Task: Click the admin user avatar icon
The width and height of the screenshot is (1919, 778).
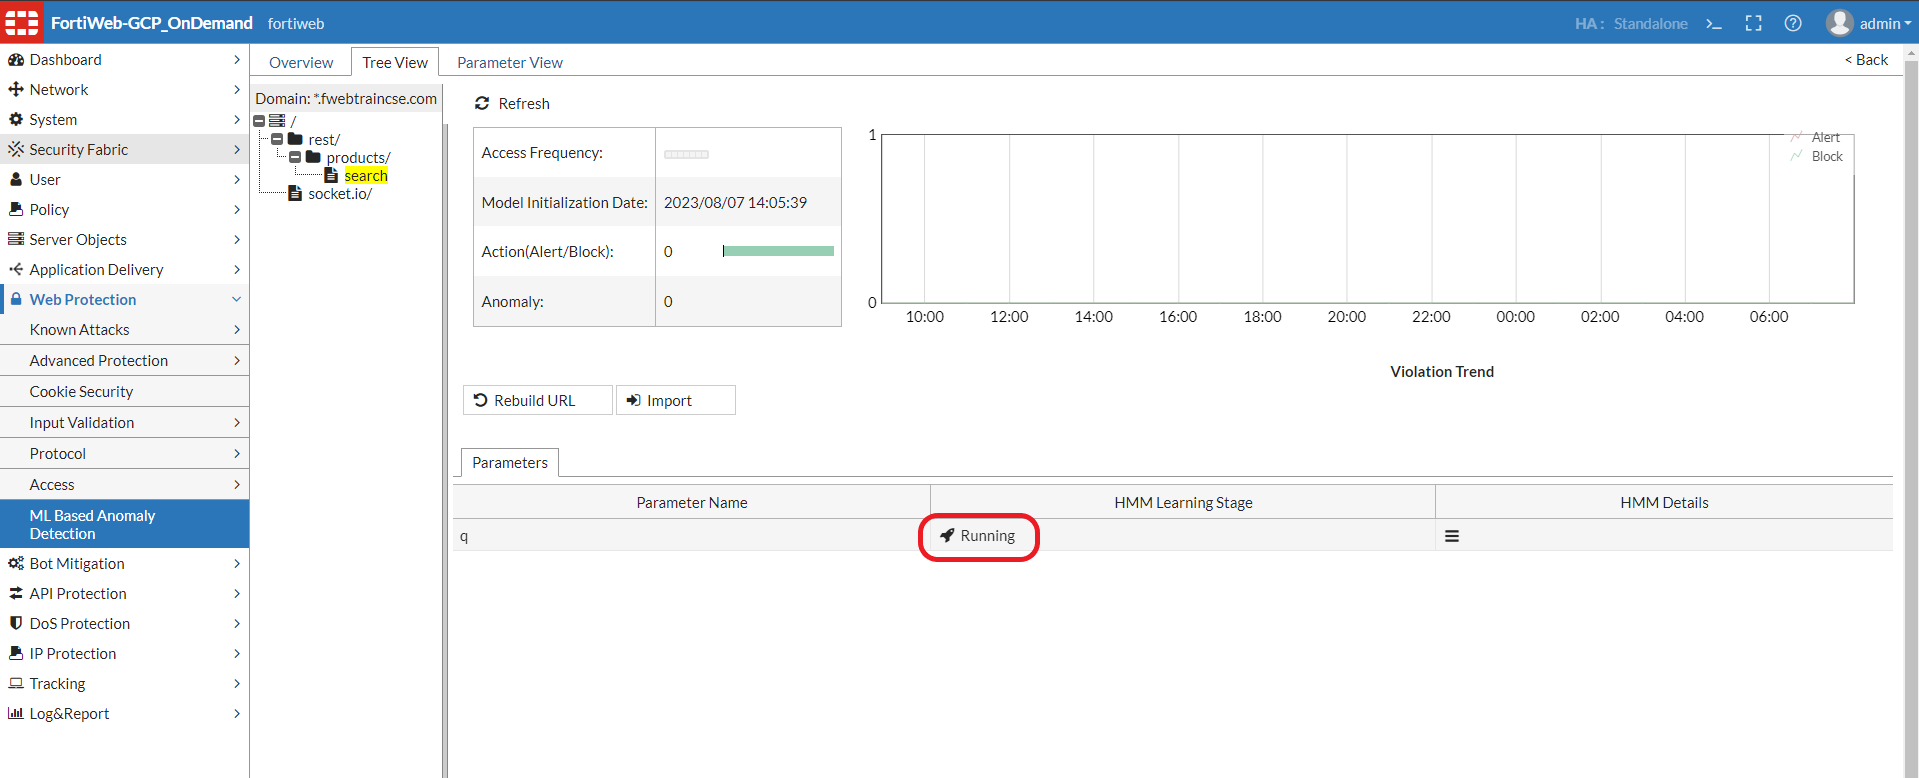Action: point(1839,23)
